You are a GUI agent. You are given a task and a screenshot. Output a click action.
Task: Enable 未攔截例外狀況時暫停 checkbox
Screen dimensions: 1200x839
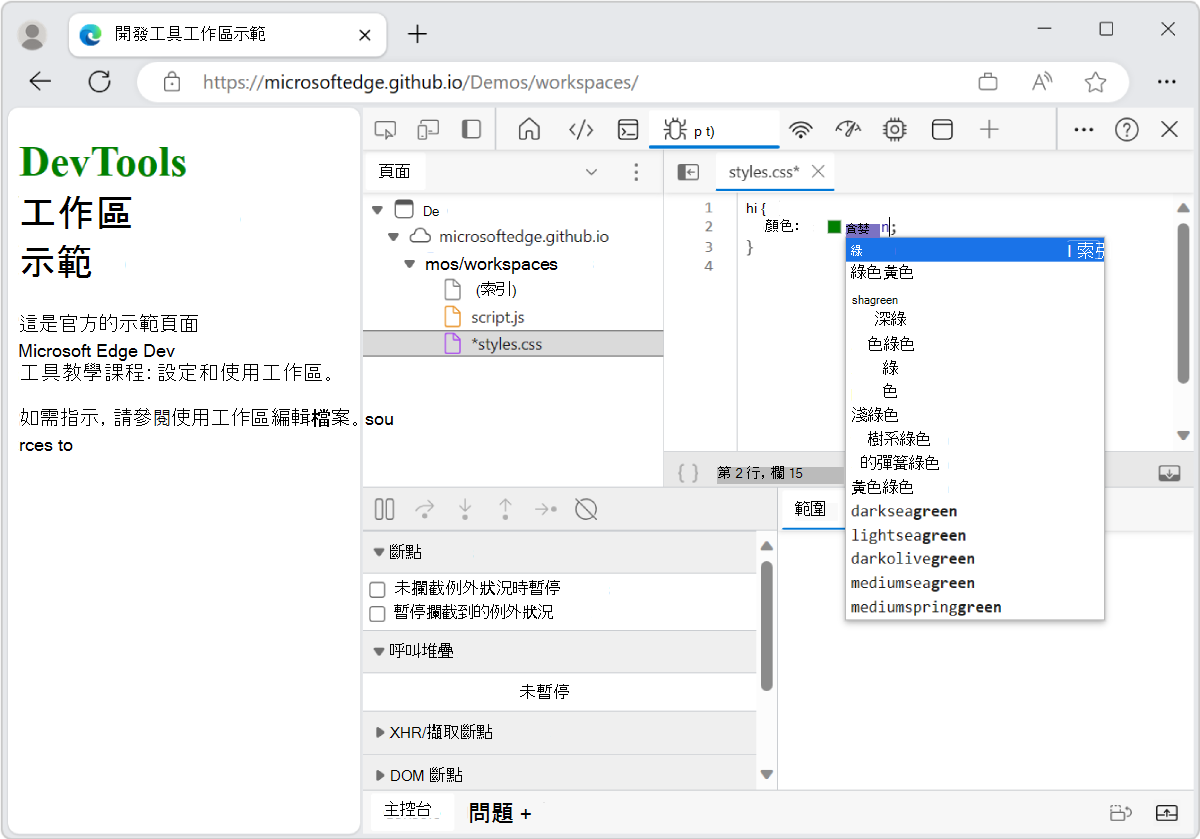pyautogui.click(x=377, y=588)
